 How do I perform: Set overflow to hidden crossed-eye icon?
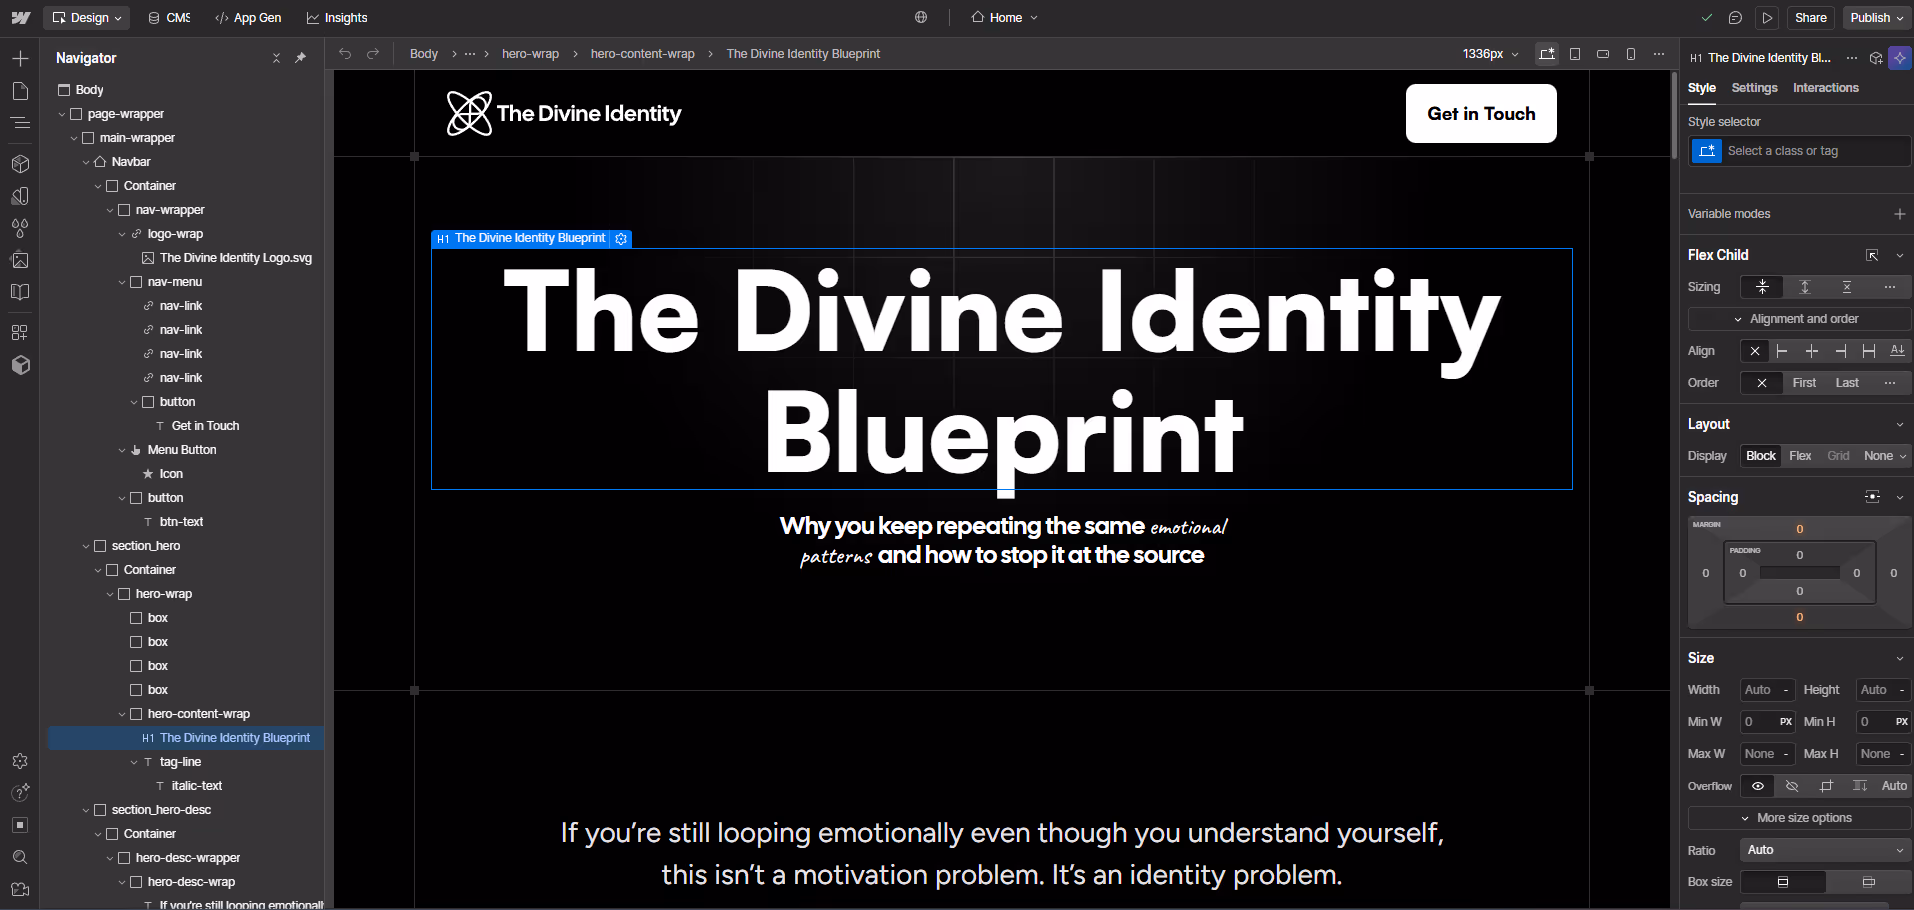1792,786
